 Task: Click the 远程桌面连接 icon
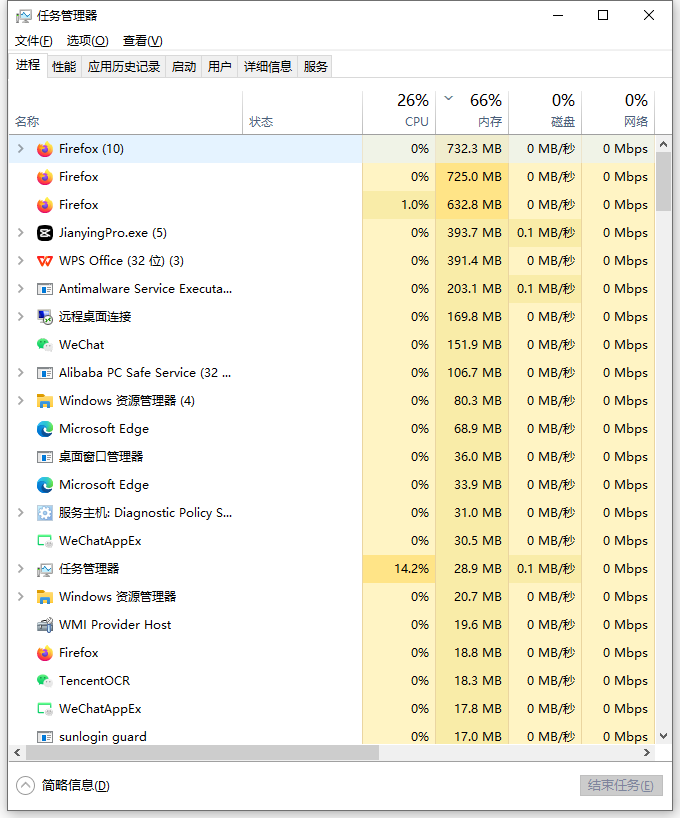tap(45, 317)
